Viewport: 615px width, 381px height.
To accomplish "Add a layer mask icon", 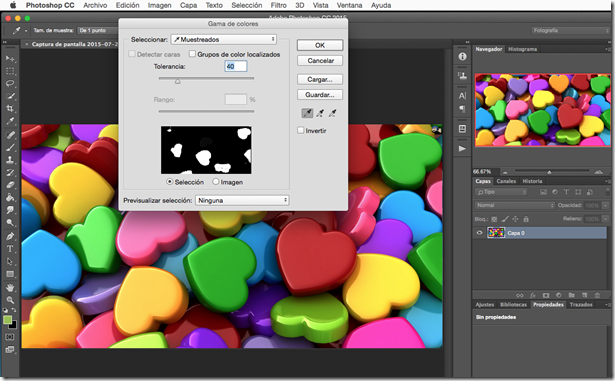I will point(546,295).
